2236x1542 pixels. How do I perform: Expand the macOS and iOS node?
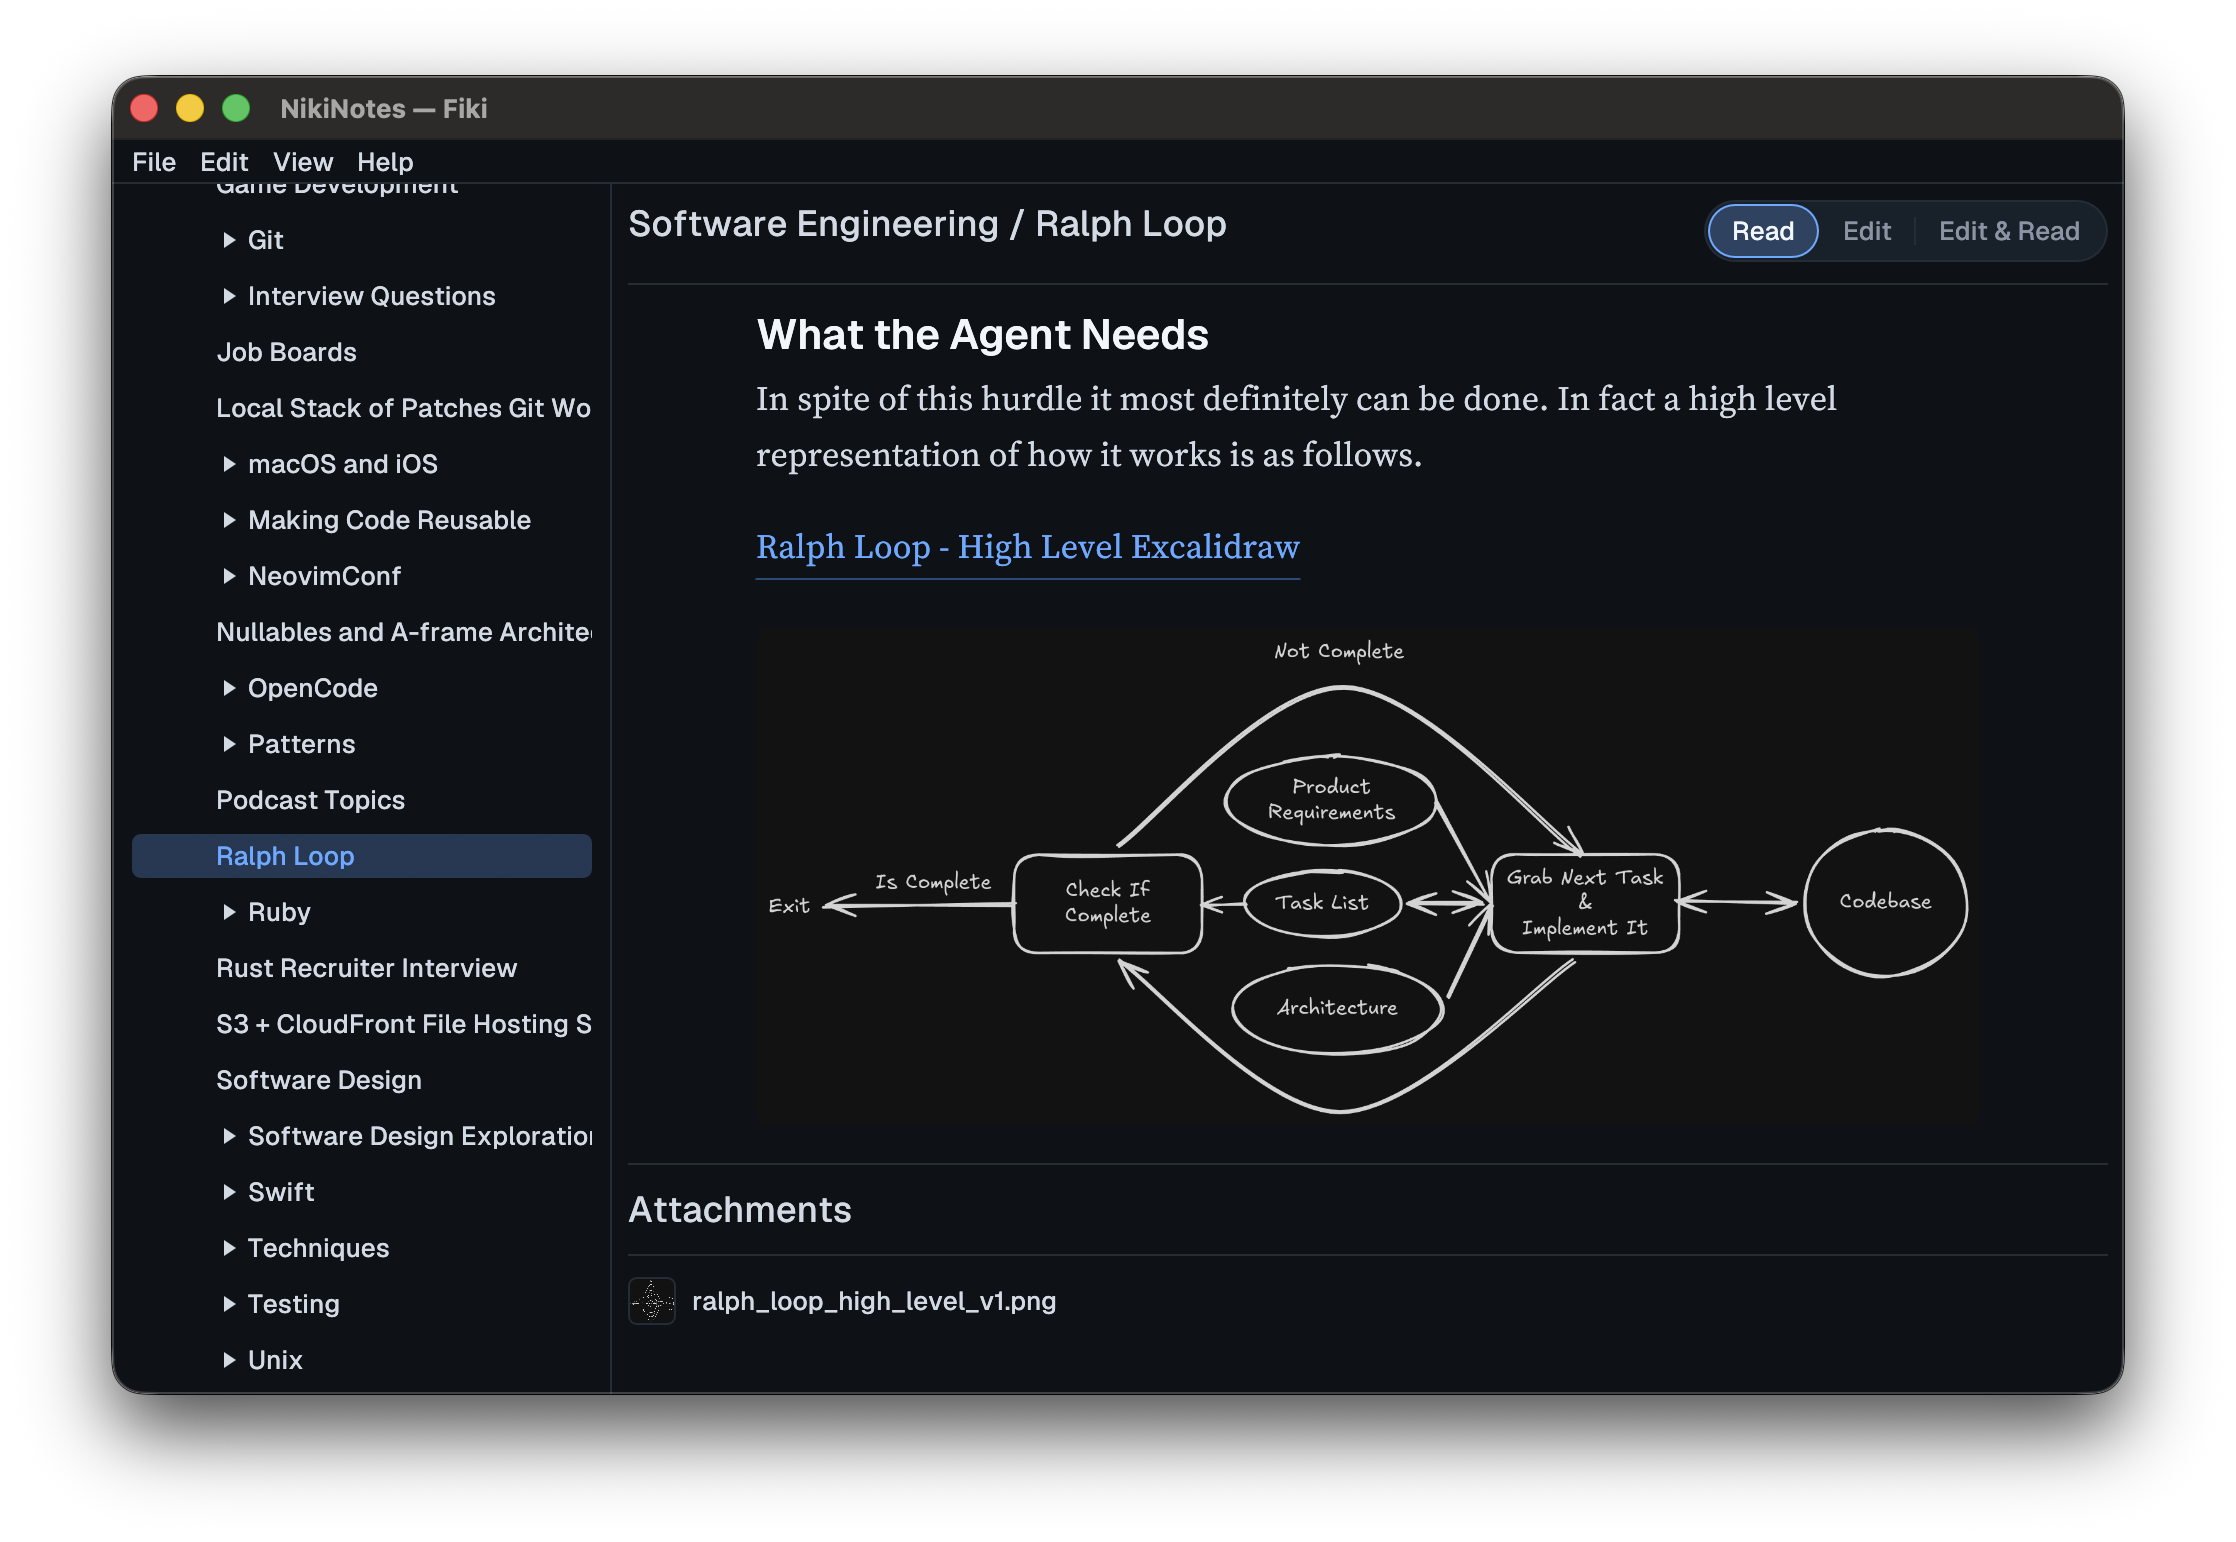[x=229, y=464]
